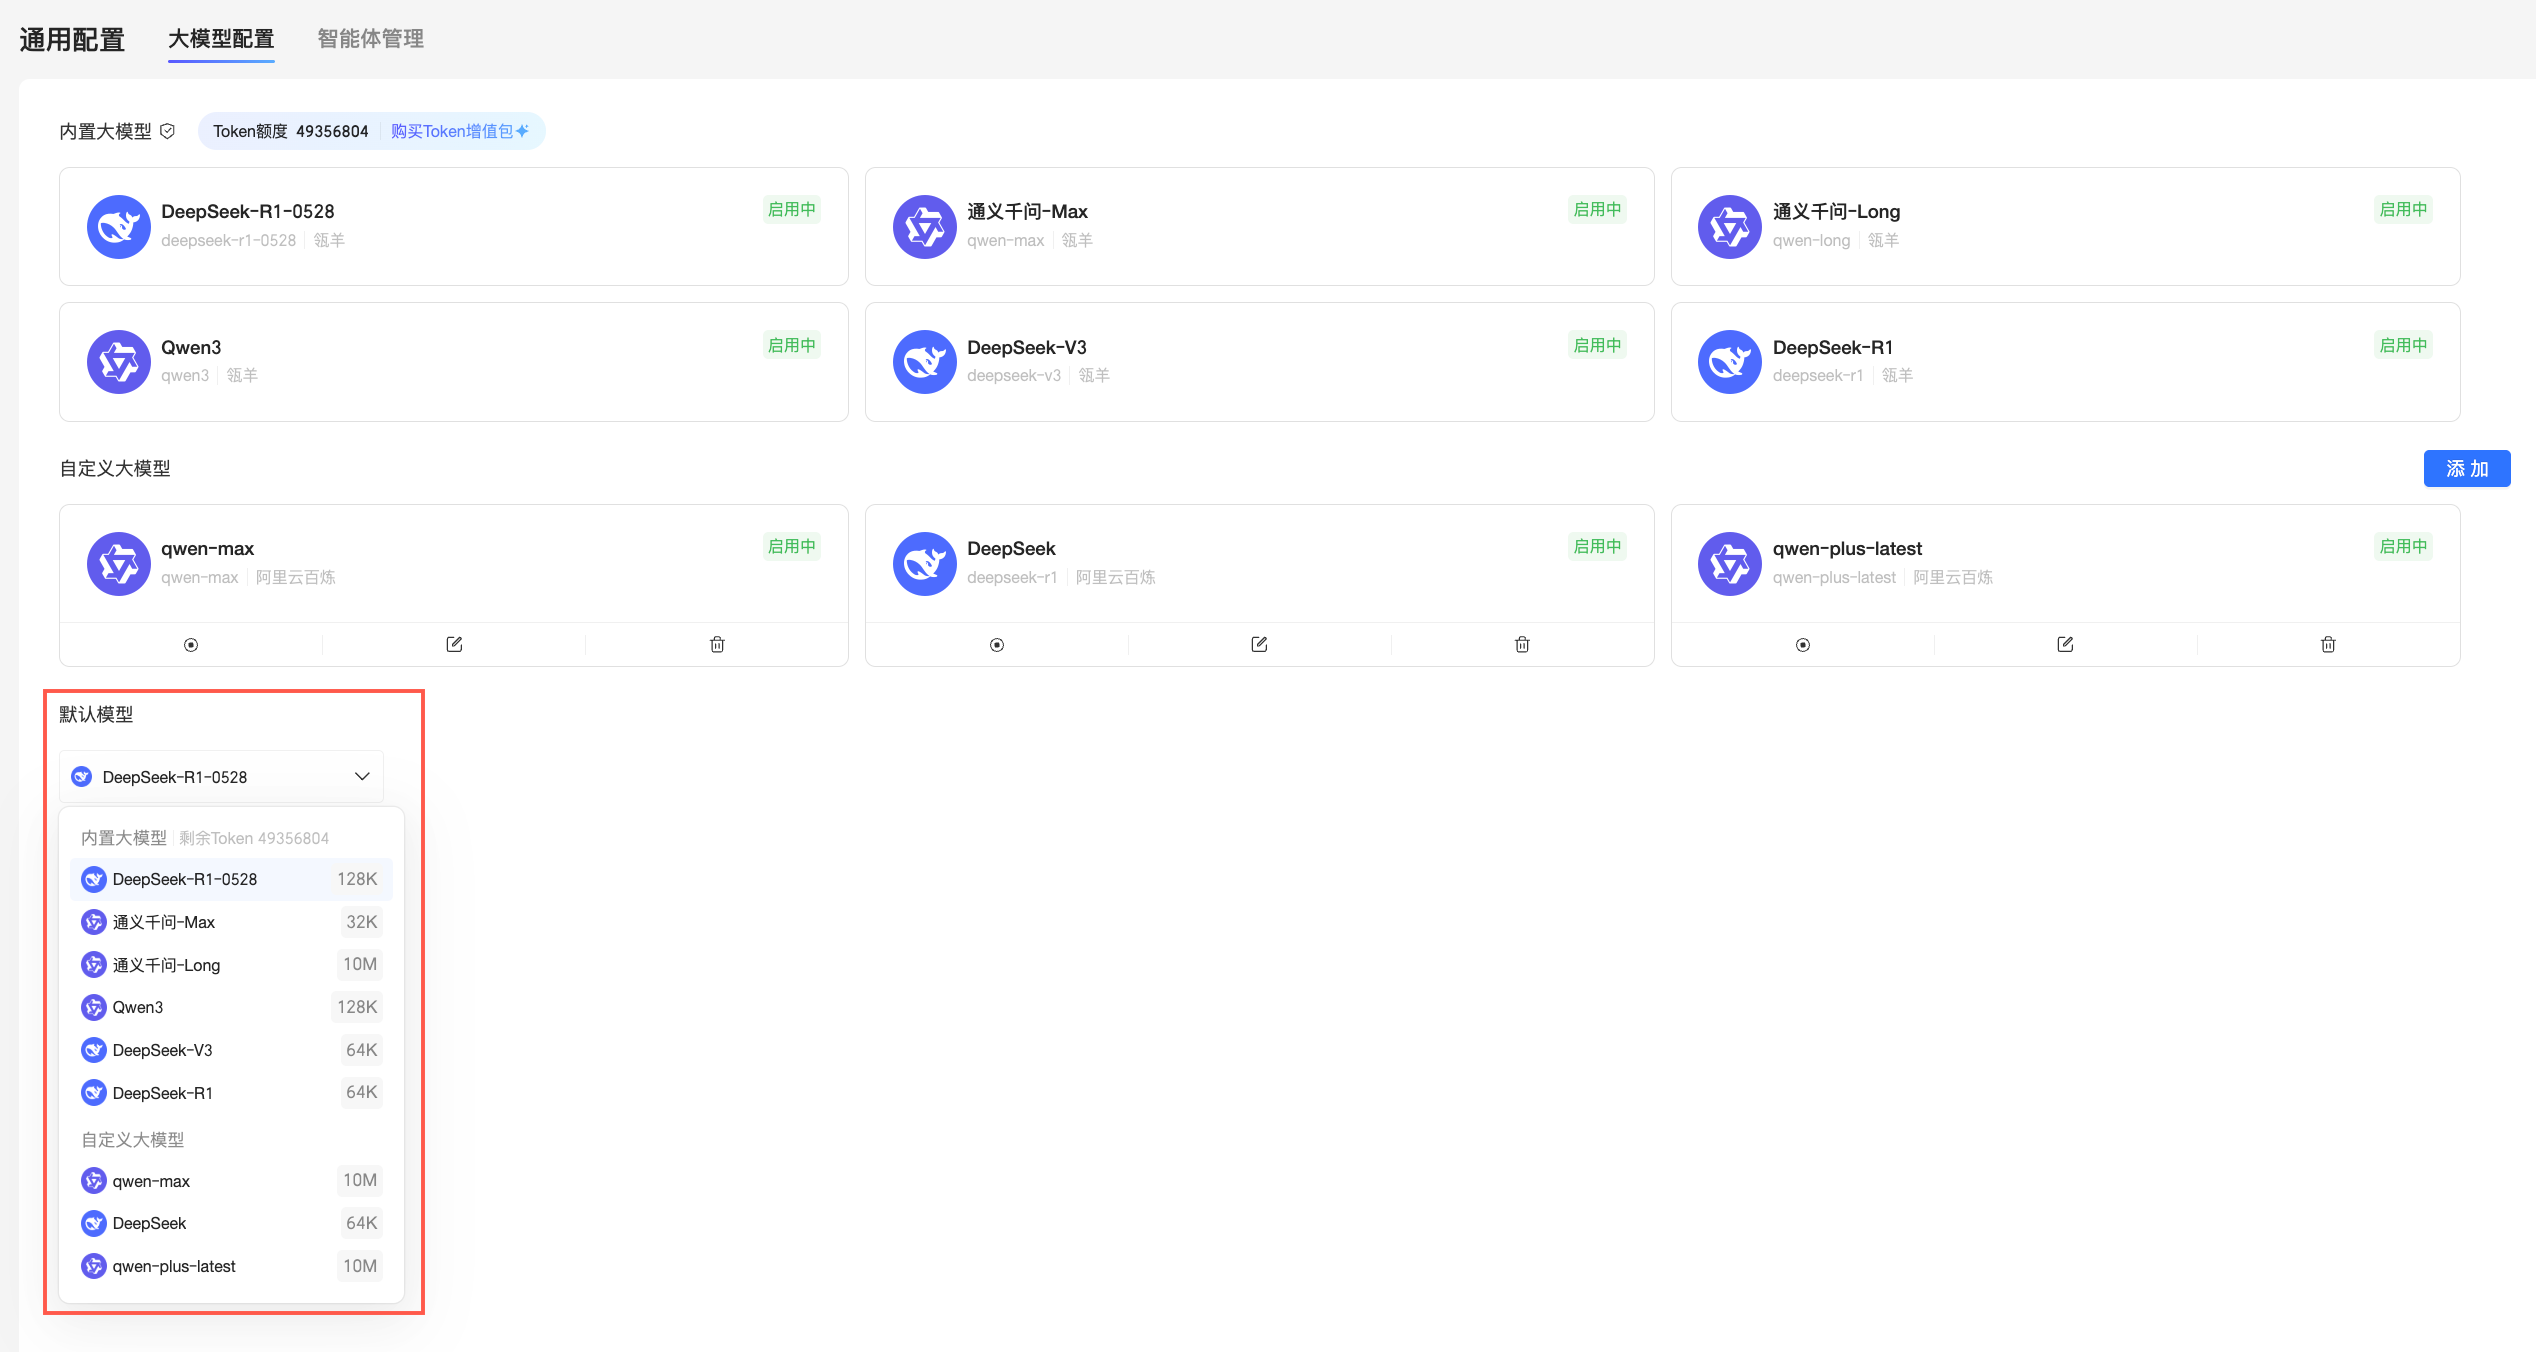This screenshot has width=2536, height=1352.
Task: Click the Token额度 49356804 text
Action: coord(291,131)
